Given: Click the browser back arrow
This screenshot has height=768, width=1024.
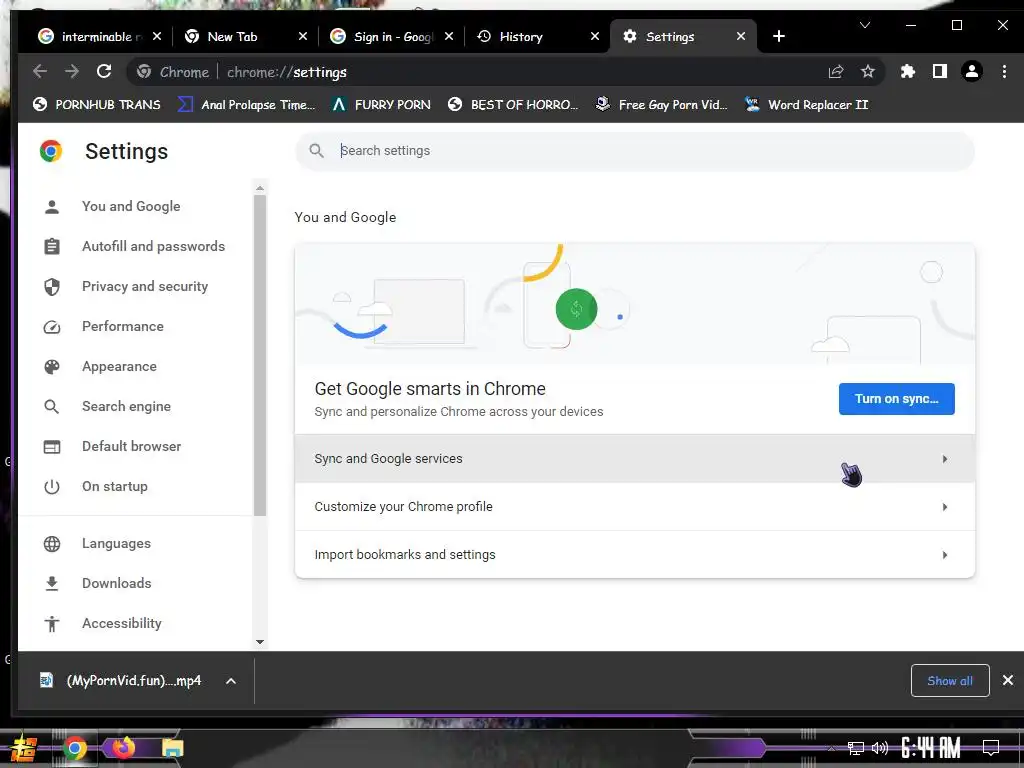Looking at the screenshot, I should 40,71.
